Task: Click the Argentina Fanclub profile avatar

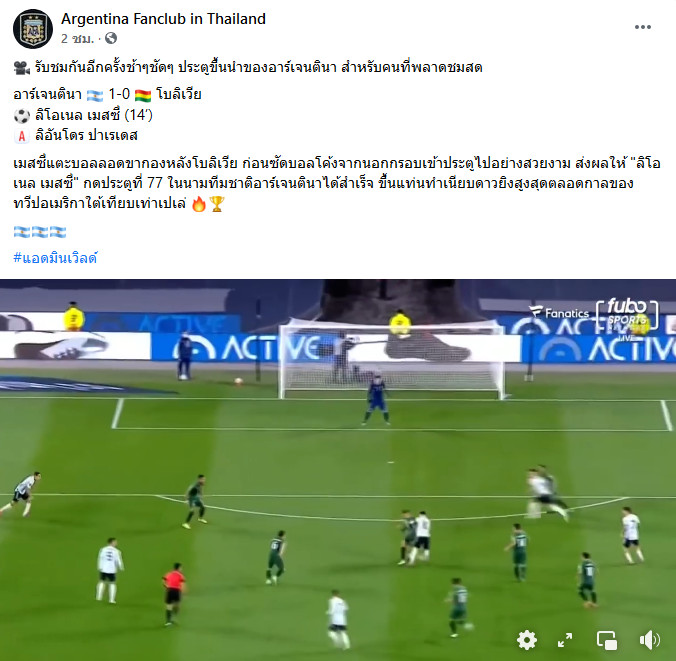Action: pyautogui.click(x=33, y=28)
